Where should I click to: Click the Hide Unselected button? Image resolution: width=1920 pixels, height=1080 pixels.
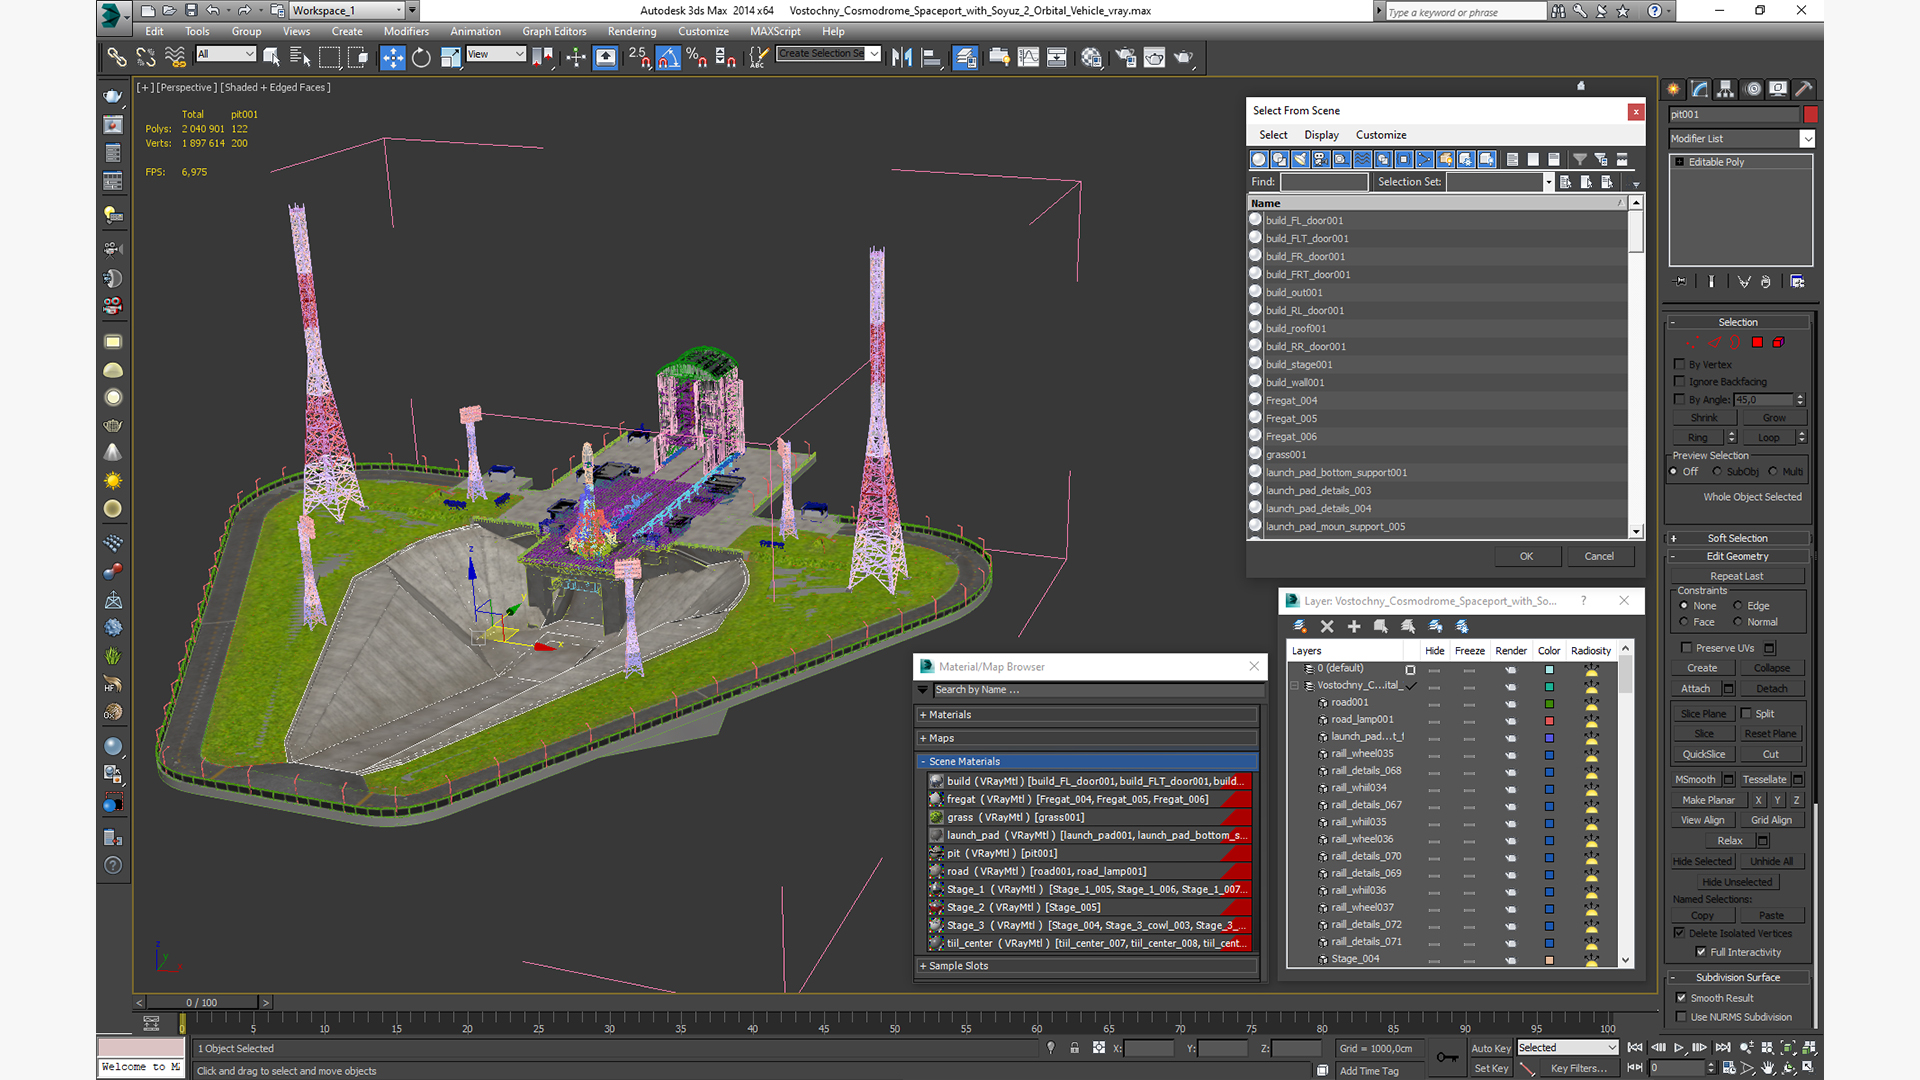click(x=1737, y=882)
